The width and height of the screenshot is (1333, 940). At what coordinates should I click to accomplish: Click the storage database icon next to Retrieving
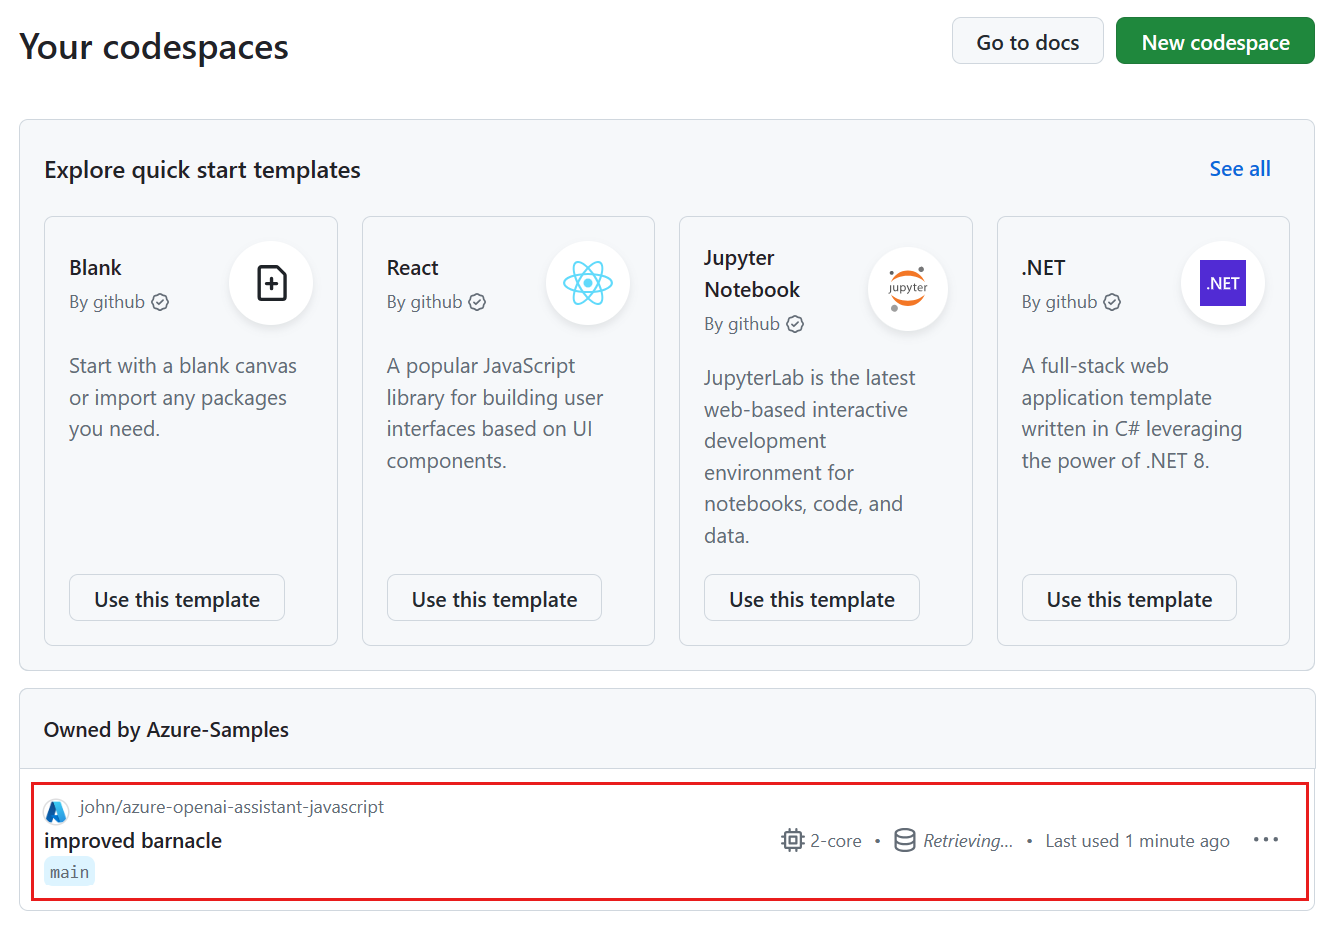point(905,840)
